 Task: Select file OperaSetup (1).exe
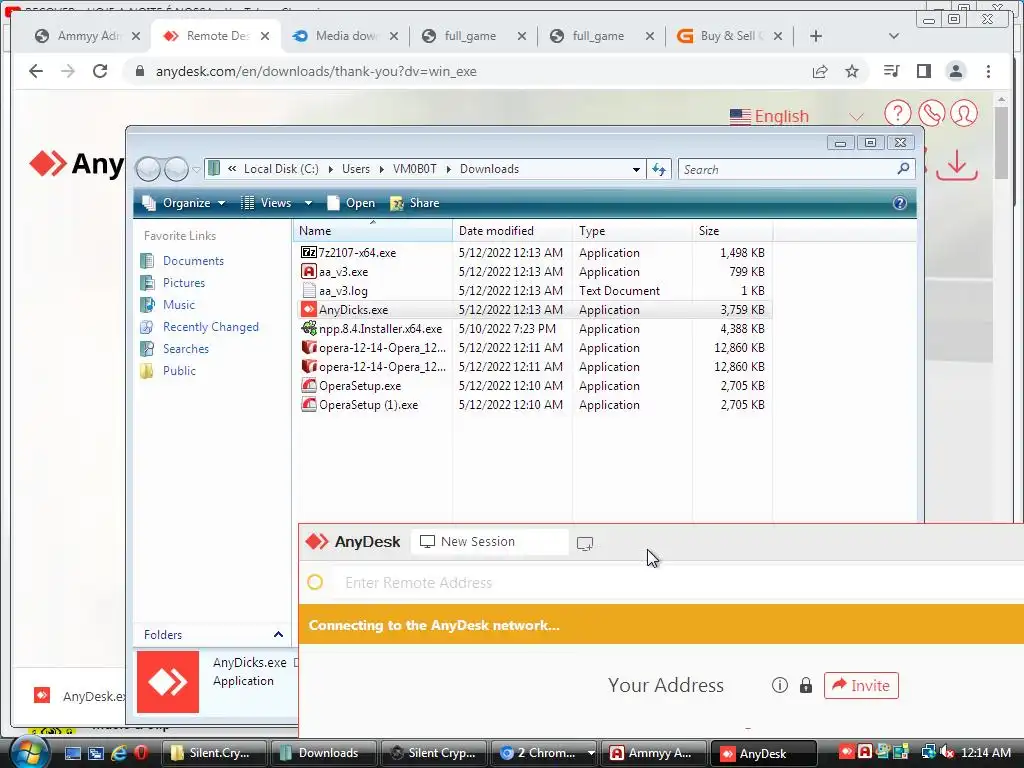click(368, 405)
